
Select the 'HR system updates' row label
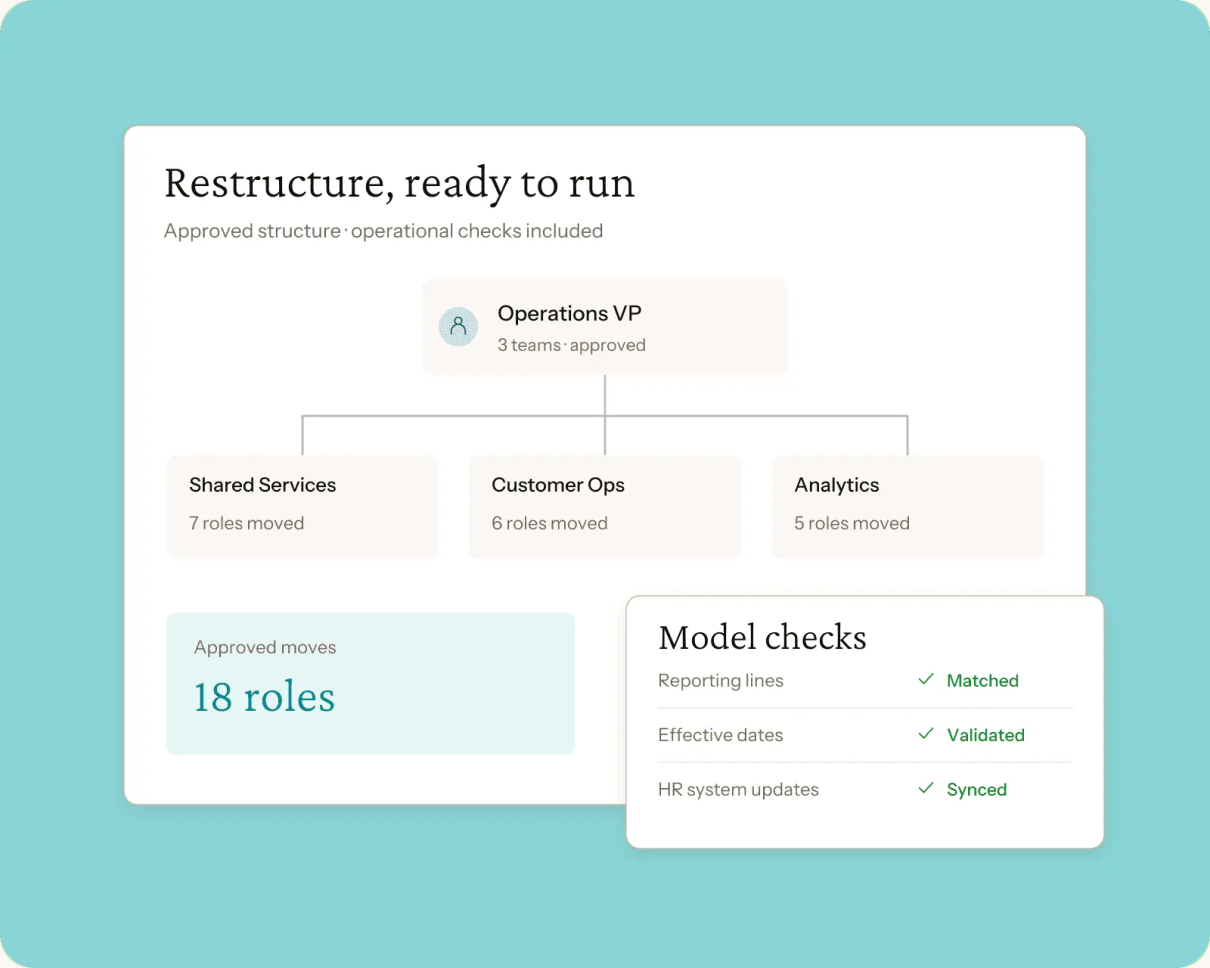(x=738, y=789)
